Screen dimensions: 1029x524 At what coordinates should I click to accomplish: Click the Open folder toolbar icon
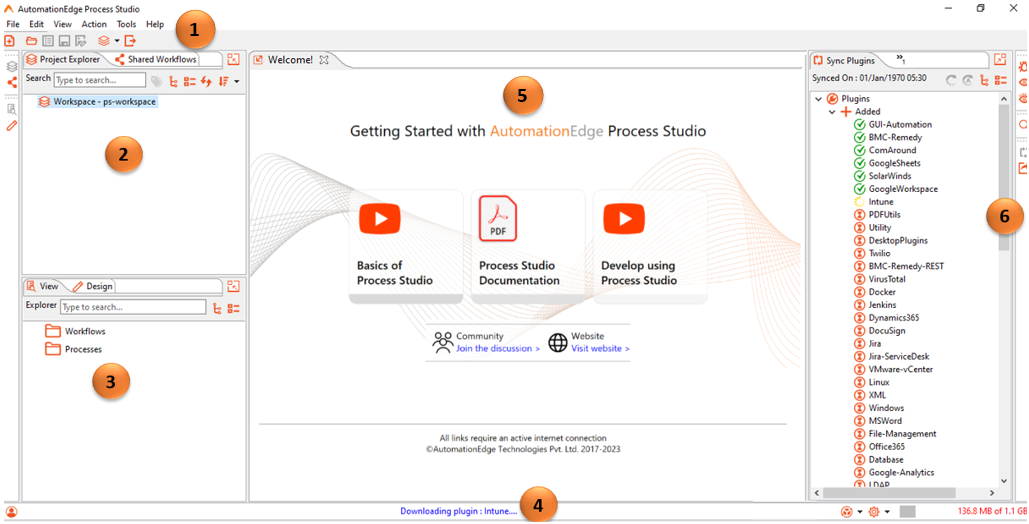pyautogui.click(x=31, y=41)
